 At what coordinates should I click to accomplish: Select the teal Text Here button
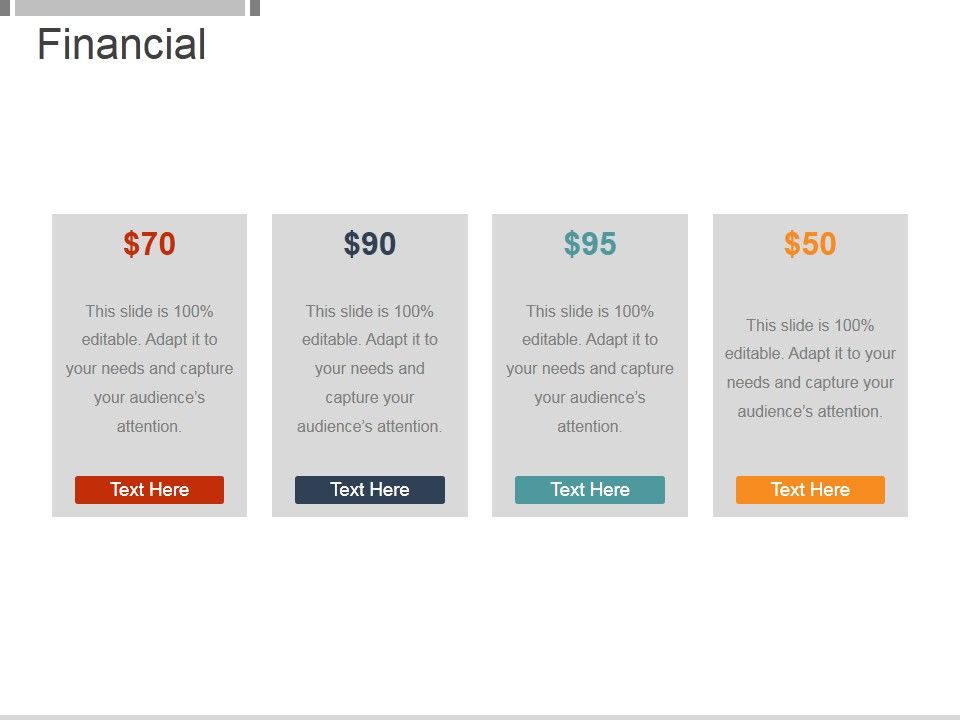589,490
